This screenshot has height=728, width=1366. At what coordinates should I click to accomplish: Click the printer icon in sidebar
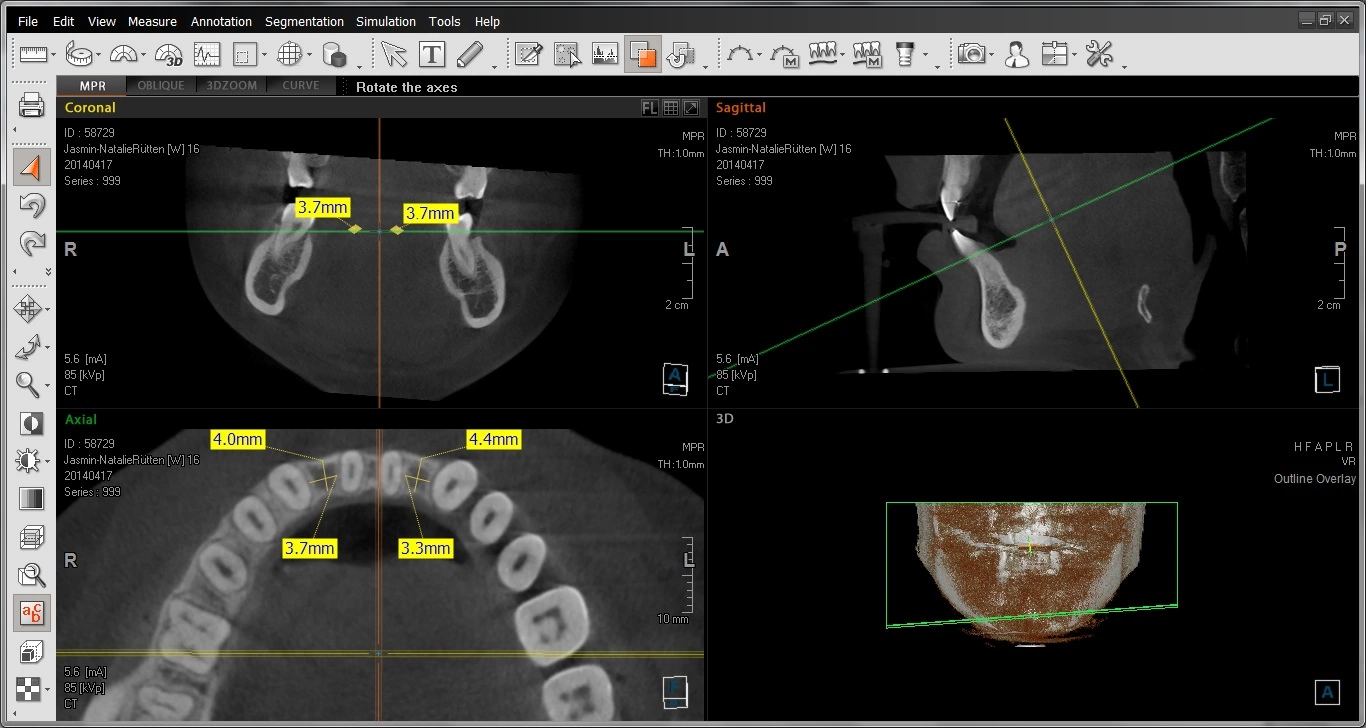(x=32, y=104)
